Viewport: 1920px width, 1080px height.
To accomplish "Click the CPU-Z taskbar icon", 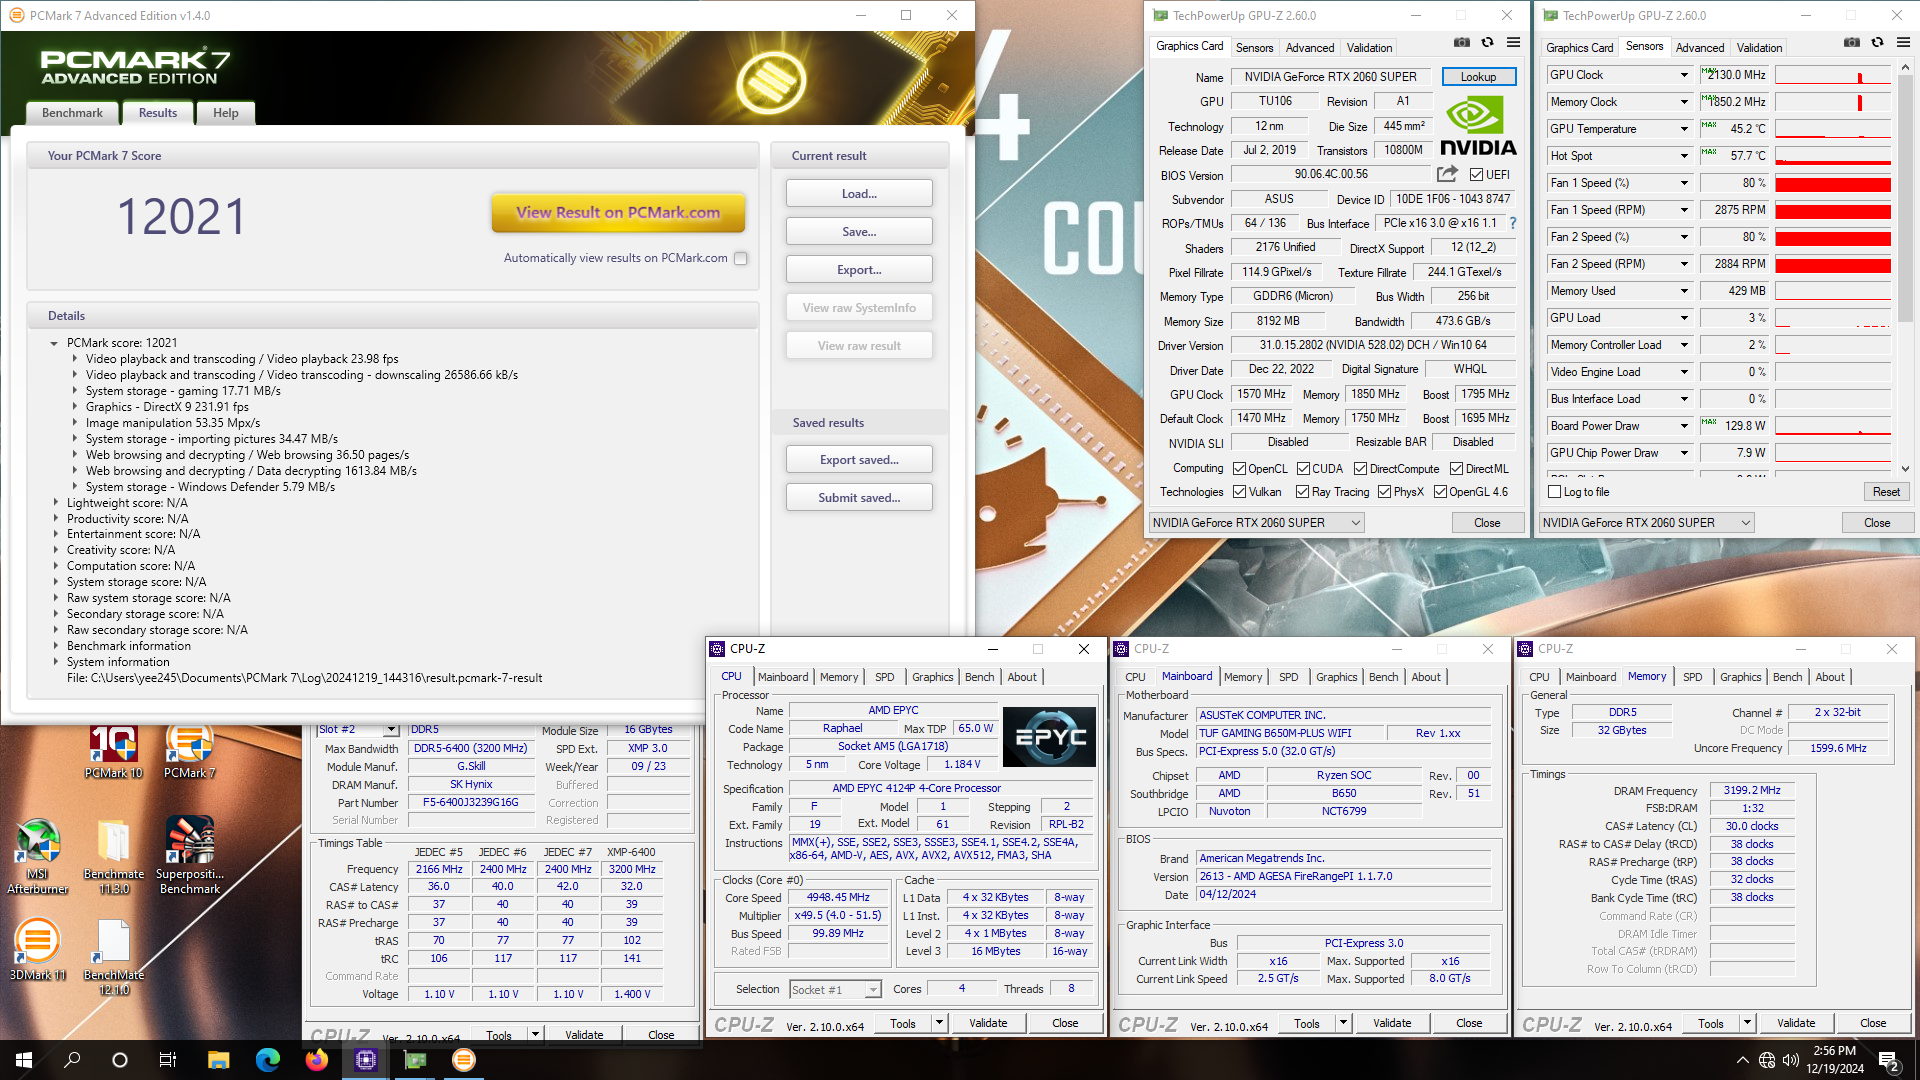I will point(365,1060).
